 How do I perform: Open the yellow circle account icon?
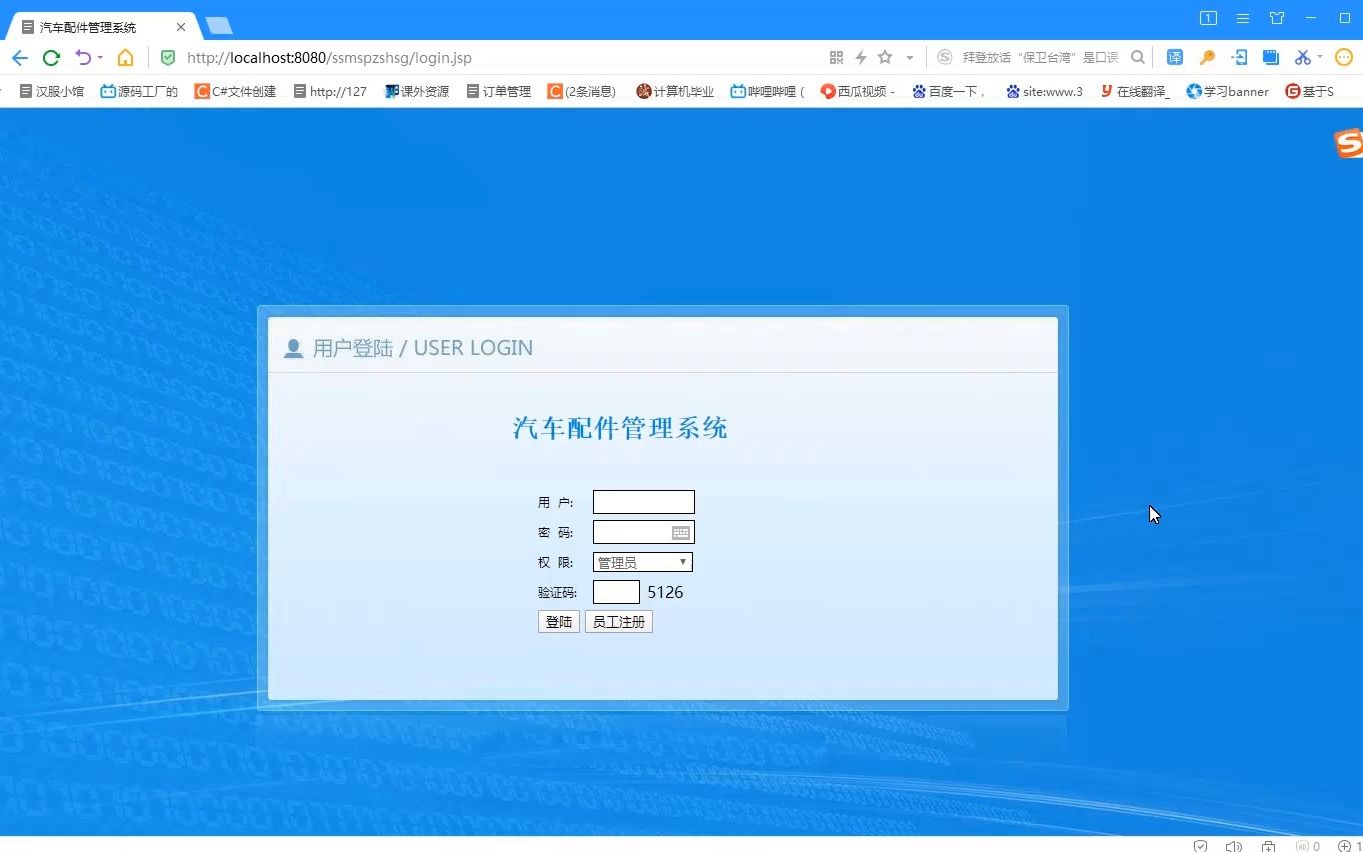[x=1344, y=57]
